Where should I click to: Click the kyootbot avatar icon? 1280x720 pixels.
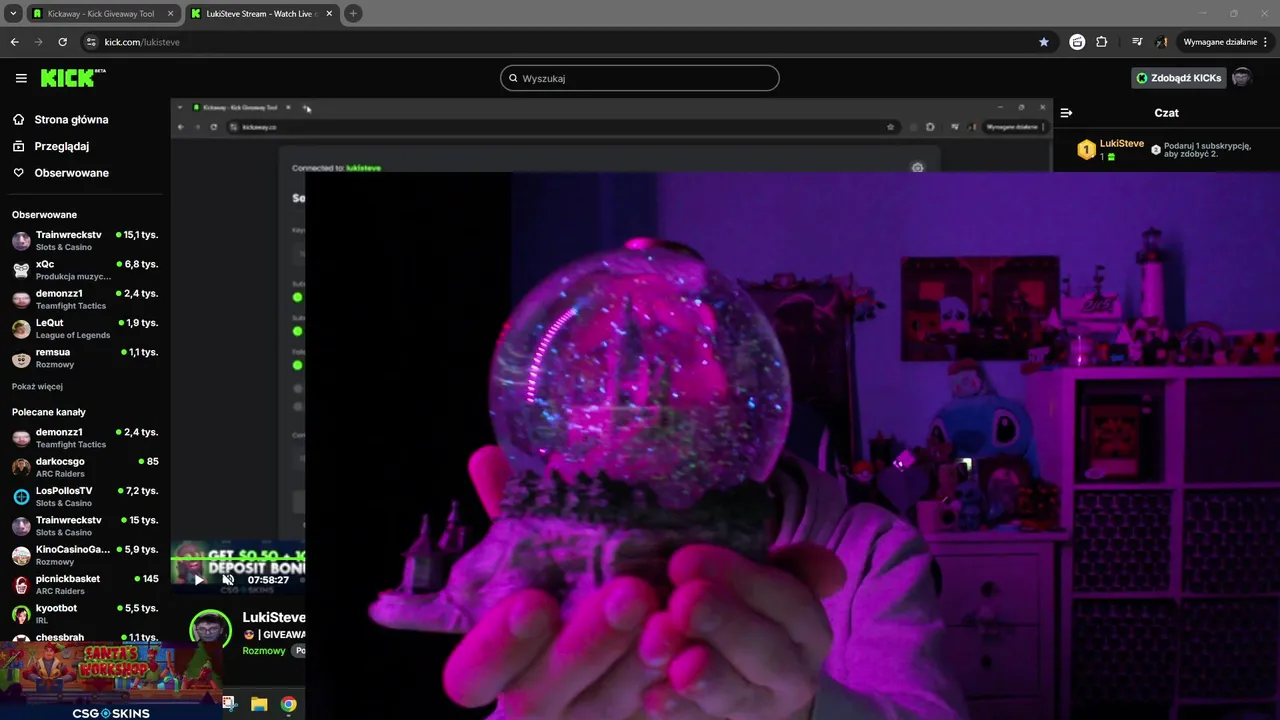tap(21, 614)
